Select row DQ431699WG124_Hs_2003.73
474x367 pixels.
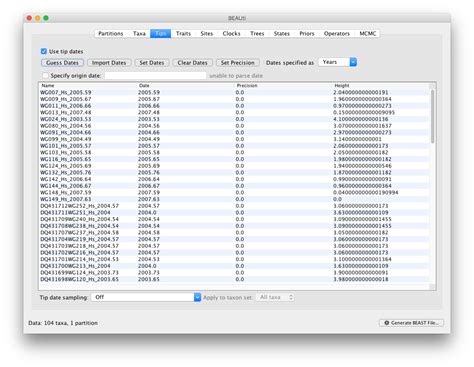click(234, 272)
